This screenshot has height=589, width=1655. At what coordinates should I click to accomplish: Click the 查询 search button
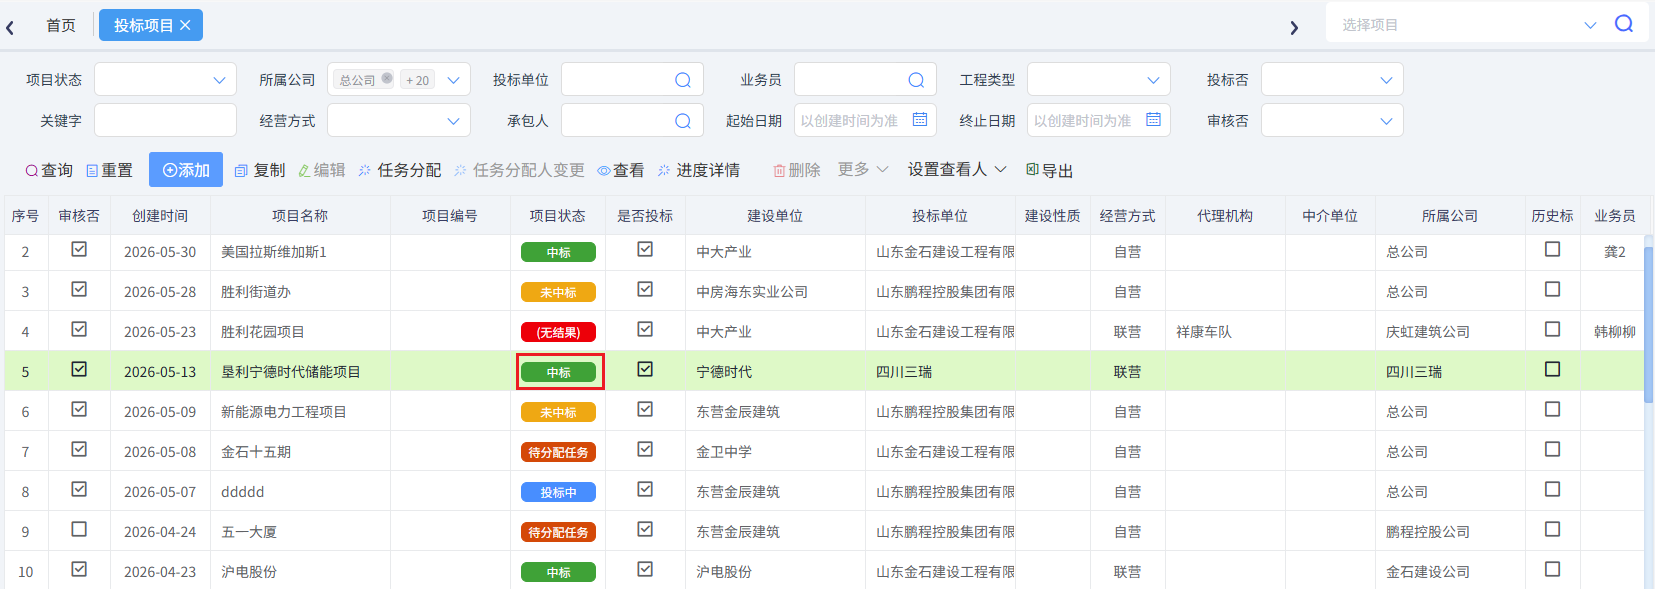tap(49, 170)
